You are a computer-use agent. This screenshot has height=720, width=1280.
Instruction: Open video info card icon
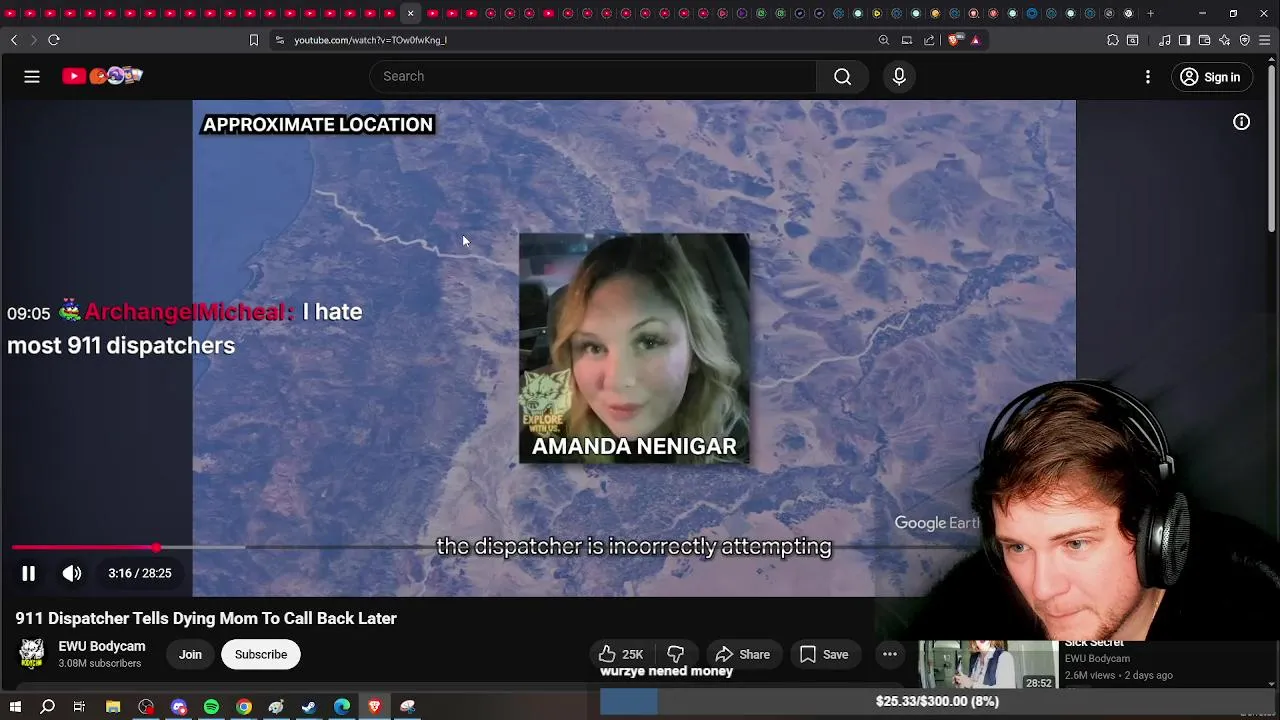tap(1241, 122)
